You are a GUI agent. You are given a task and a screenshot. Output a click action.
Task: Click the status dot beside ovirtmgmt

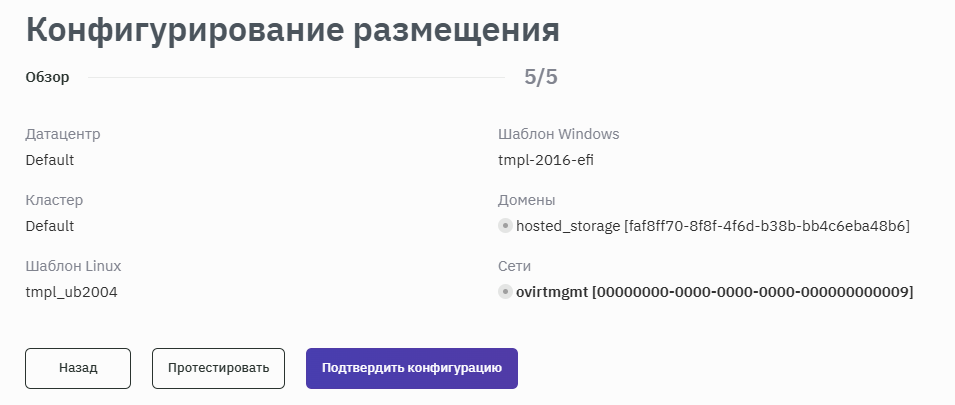505,292
